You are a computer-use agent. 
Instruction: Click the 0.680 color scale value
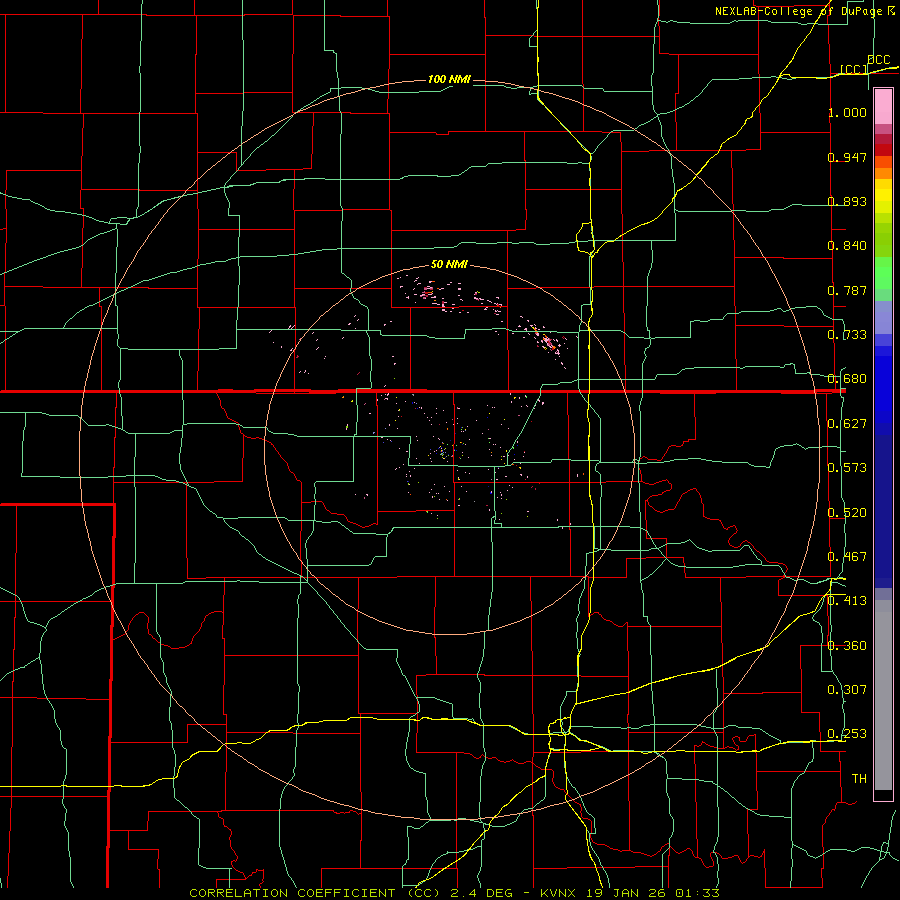point(847,379)
